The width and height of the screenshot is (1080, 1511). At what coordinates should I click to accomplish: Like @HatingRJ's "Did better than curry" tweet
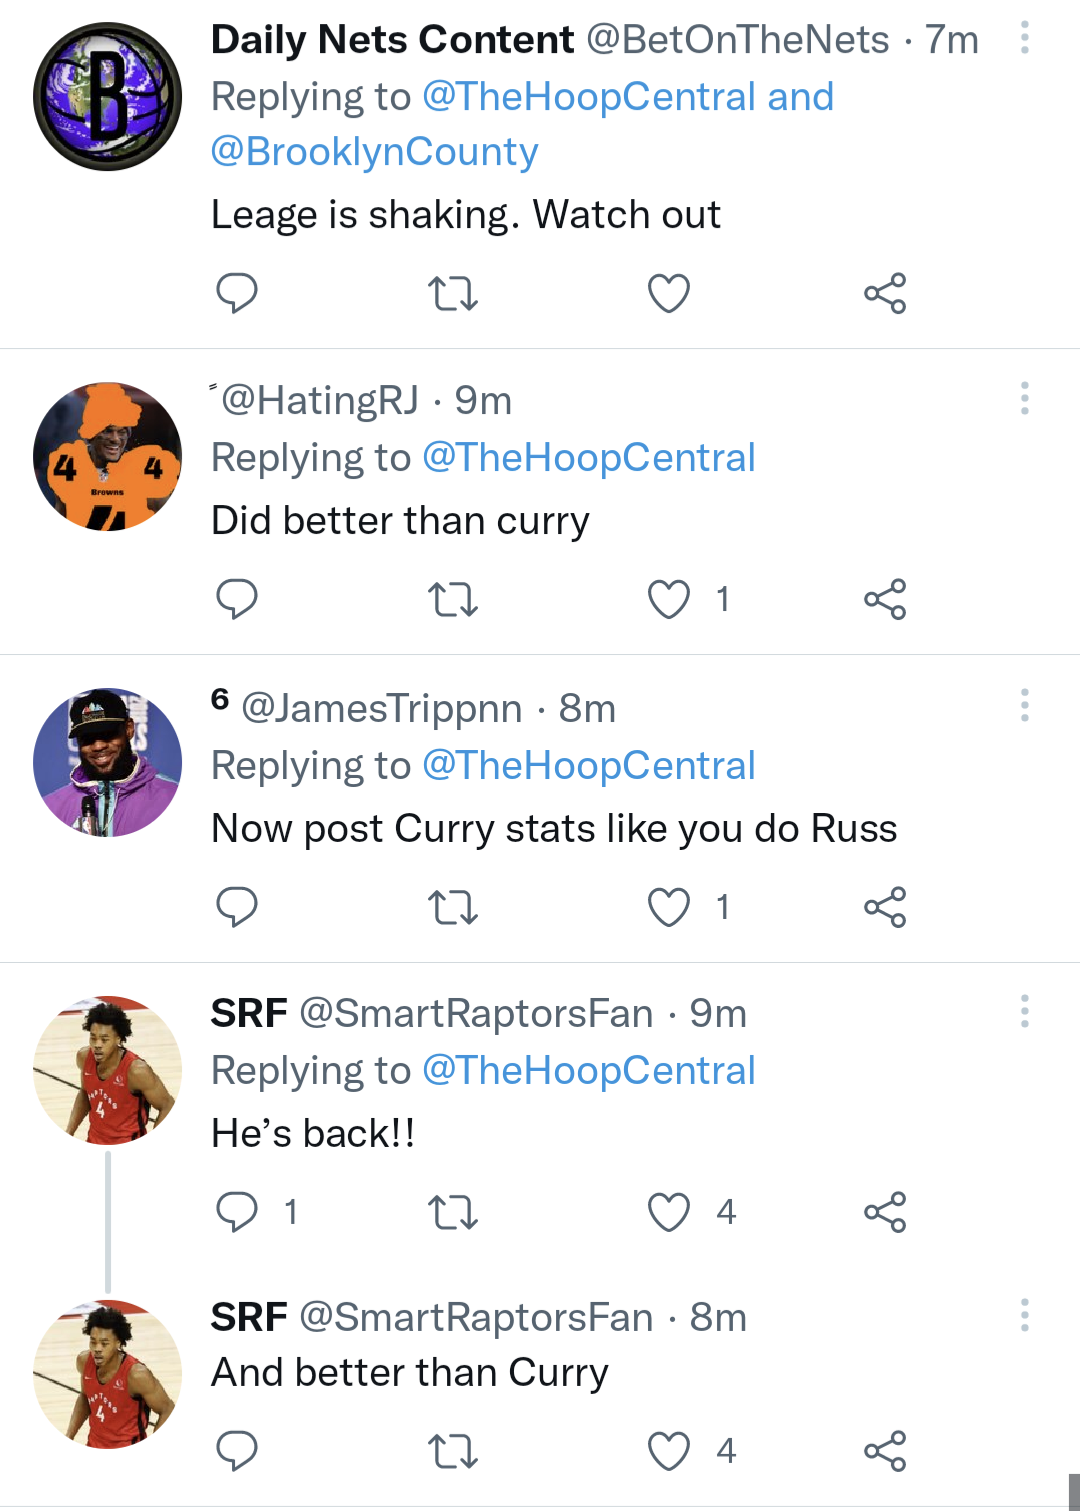[669, 599]
